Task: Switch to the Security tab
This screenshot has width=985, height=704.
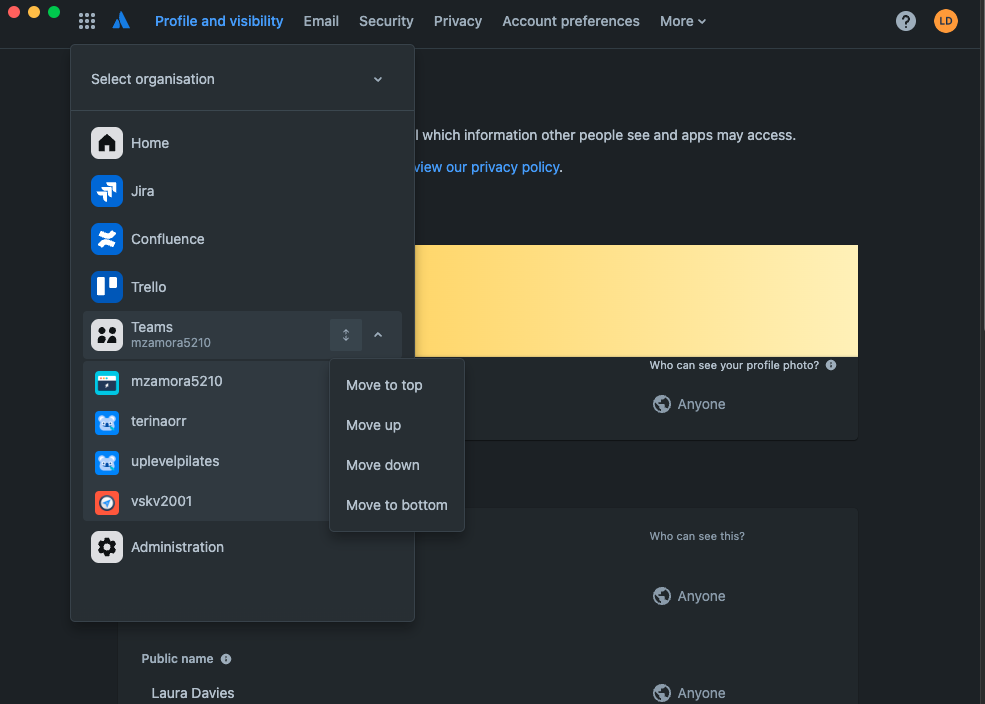Action: pyautogui.click(x=386, y=21)
